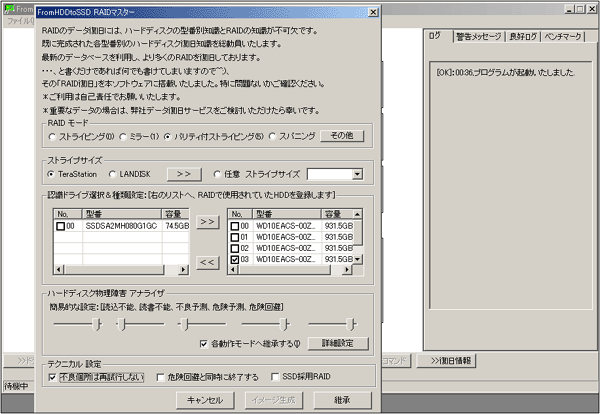
Task: Select ストライピング(0) RAID mode radio
Action: click(x=52, y=137)
